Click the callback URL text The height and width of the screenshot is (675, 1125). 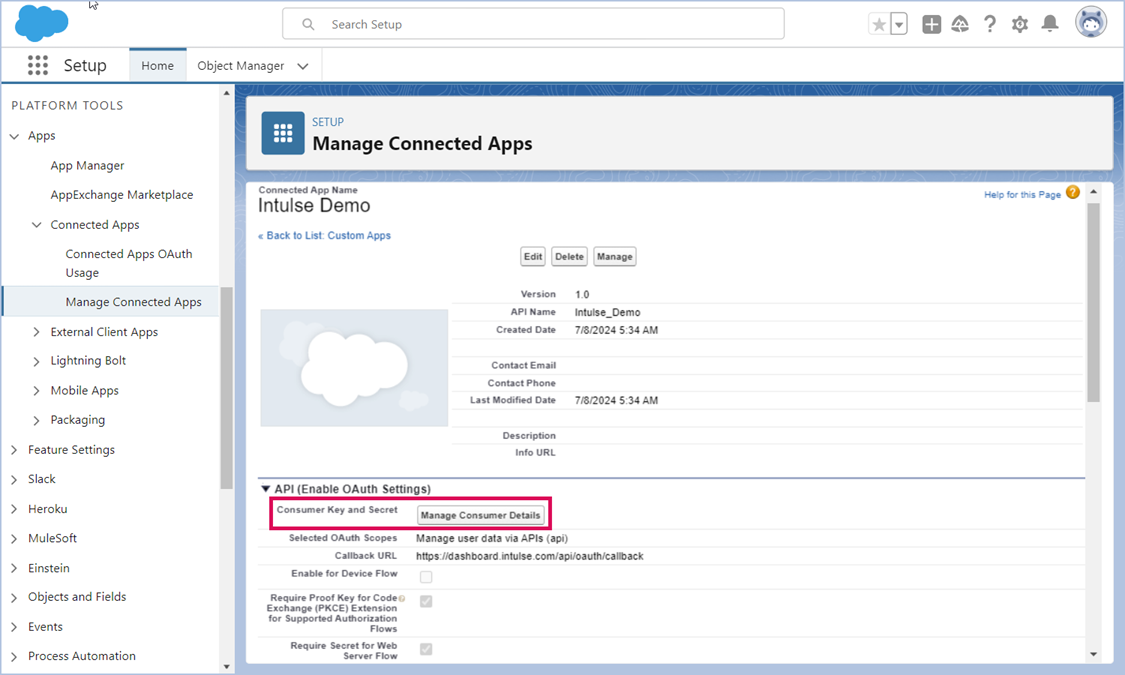pos(529,556)
